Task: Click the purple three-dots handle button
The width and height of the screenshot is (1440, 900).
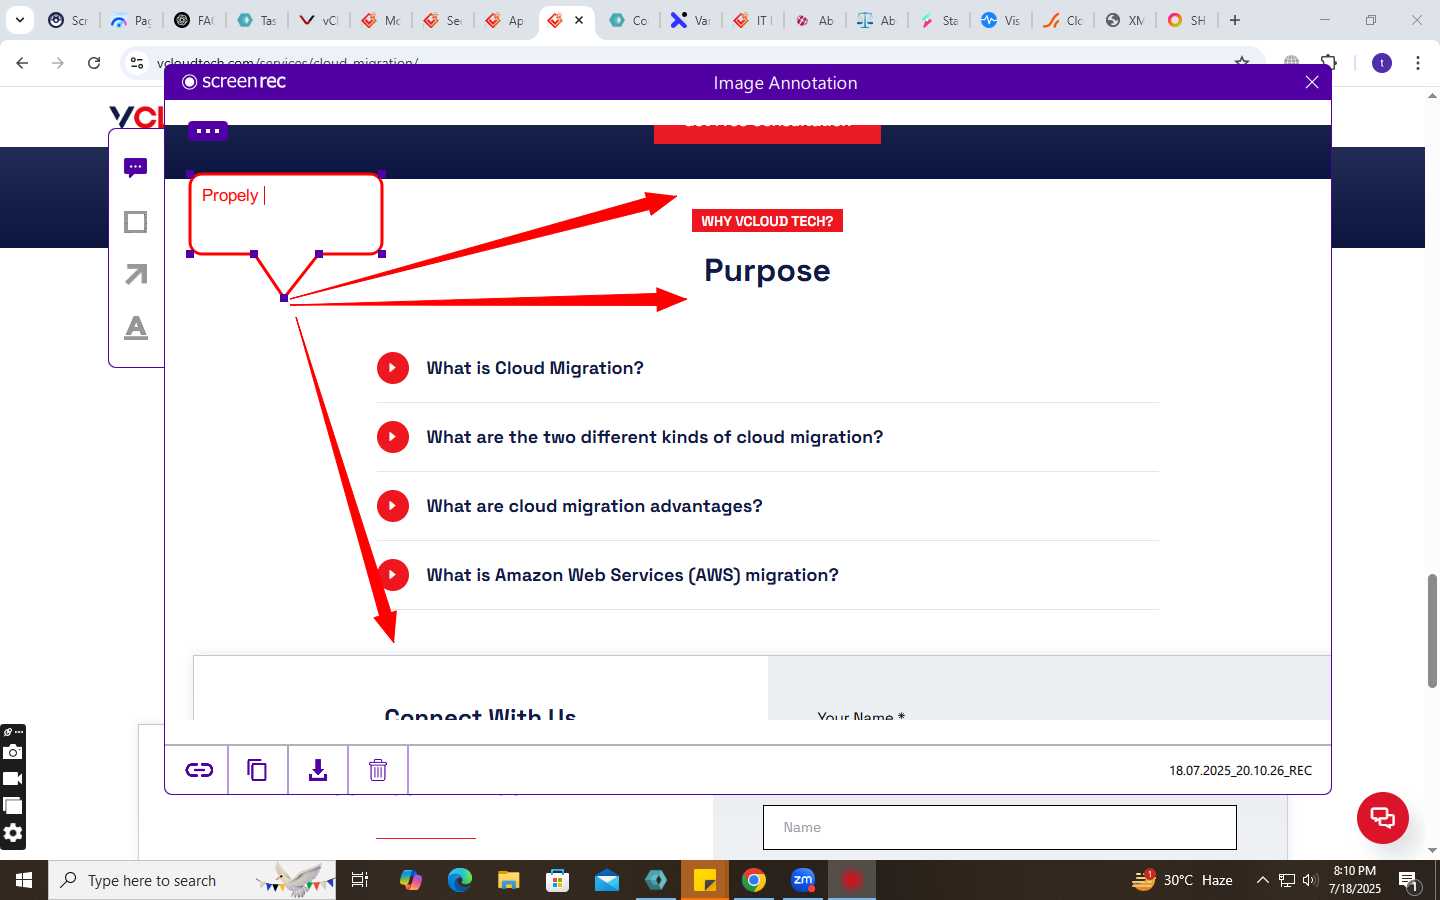Action: point(208,131)
